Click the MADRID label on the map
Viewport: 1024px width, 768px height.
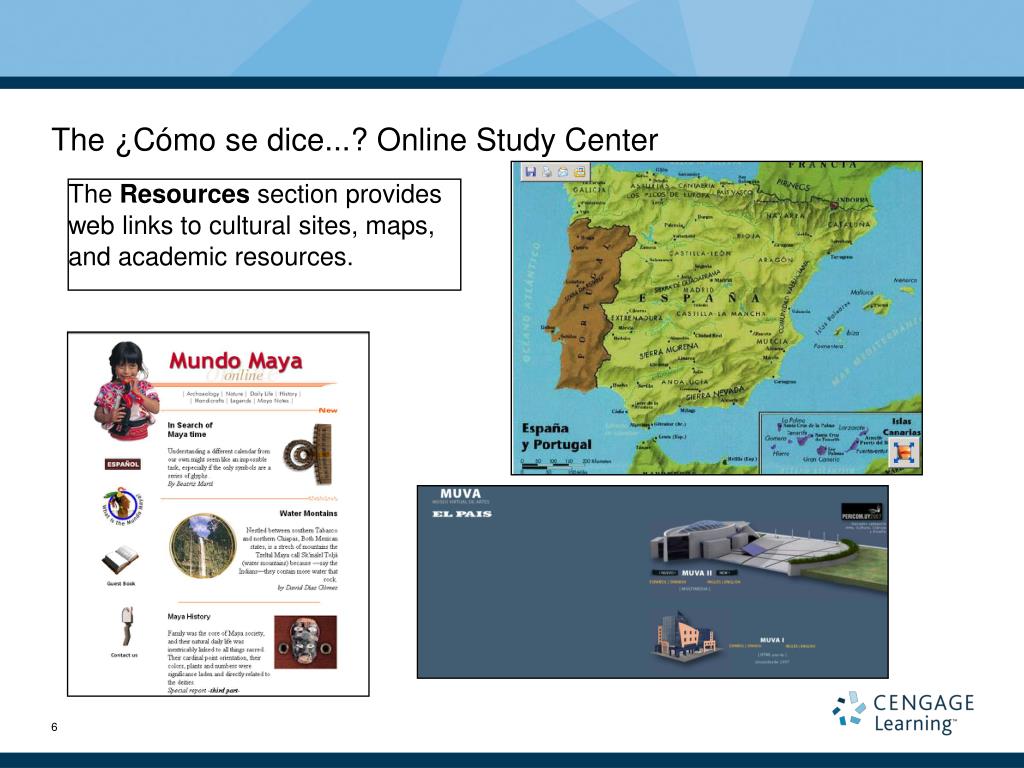698,289
